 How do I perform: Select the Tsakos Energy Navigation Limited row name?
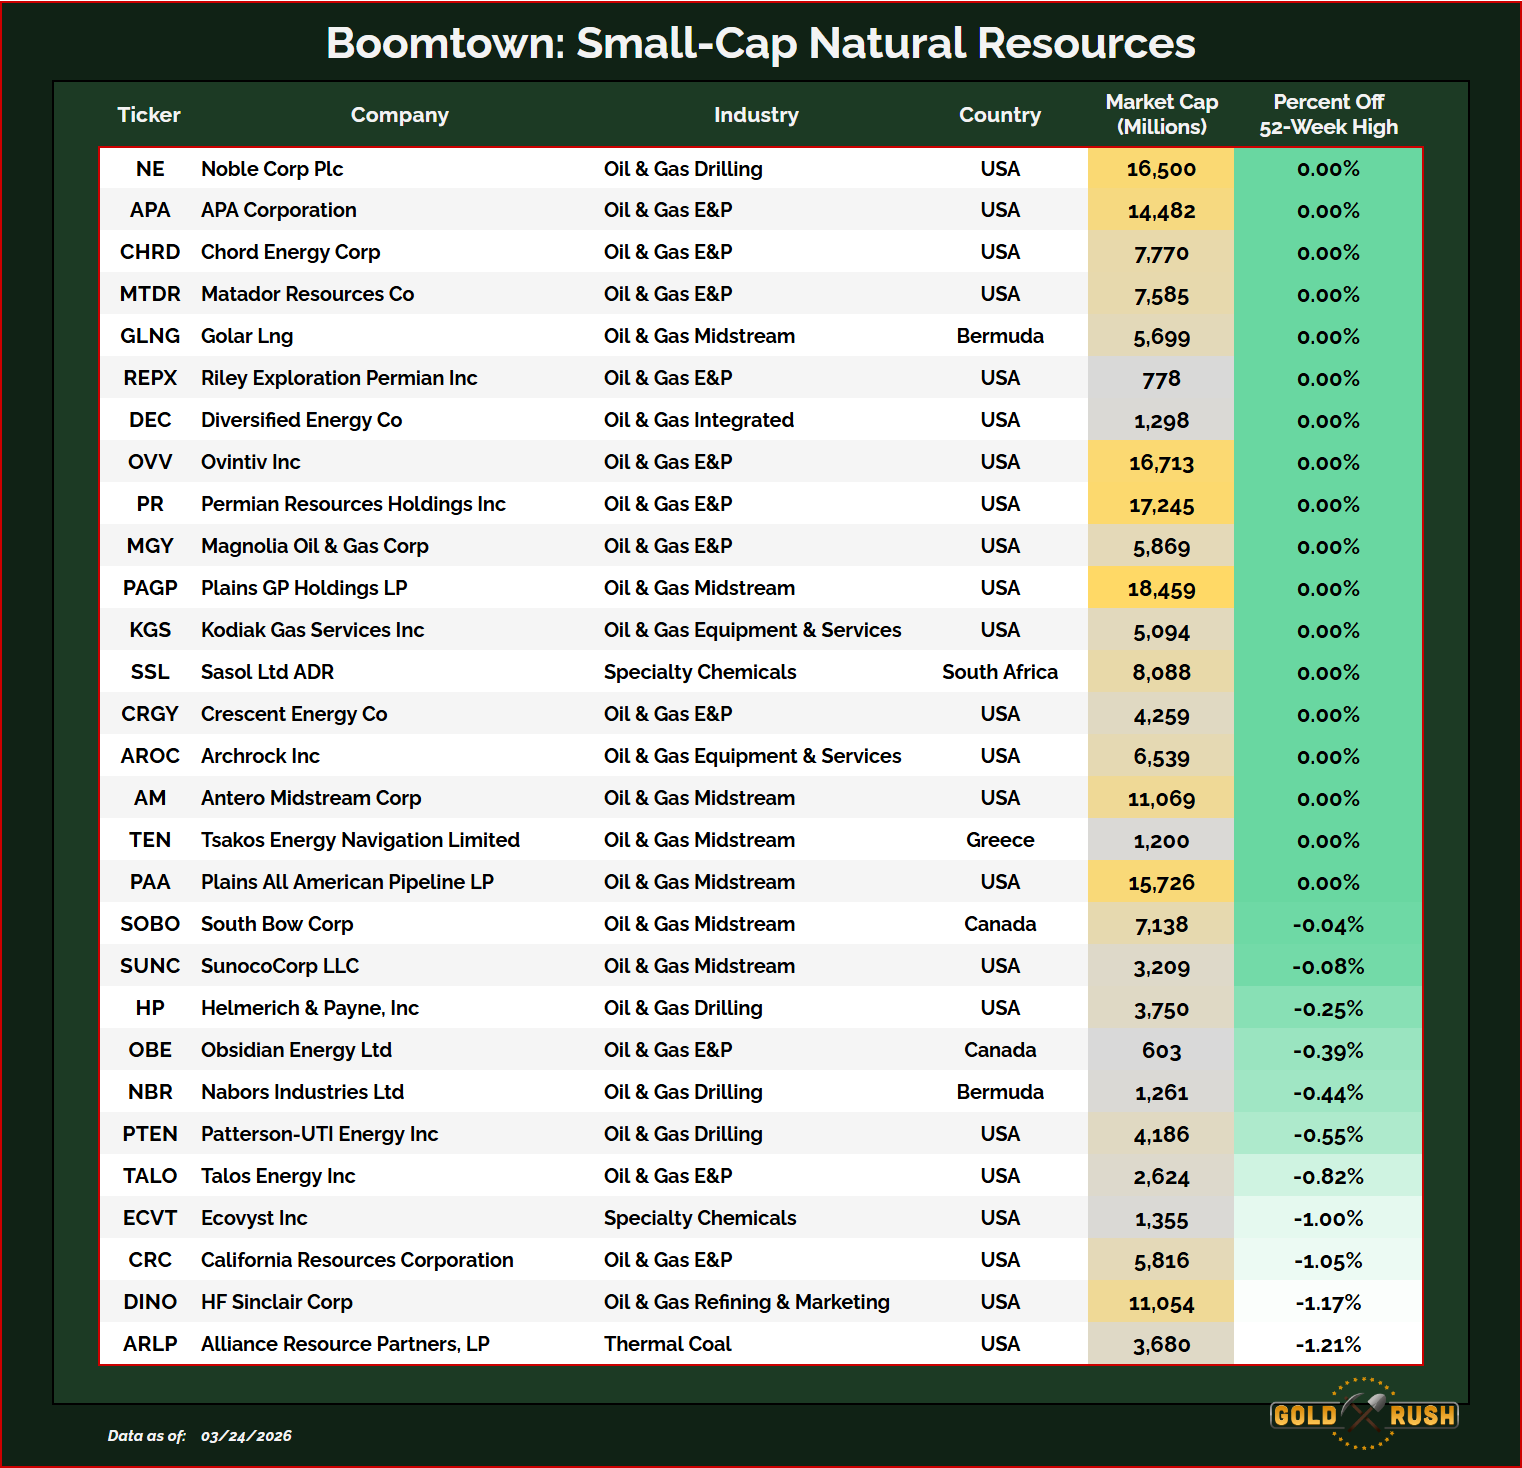360,840
